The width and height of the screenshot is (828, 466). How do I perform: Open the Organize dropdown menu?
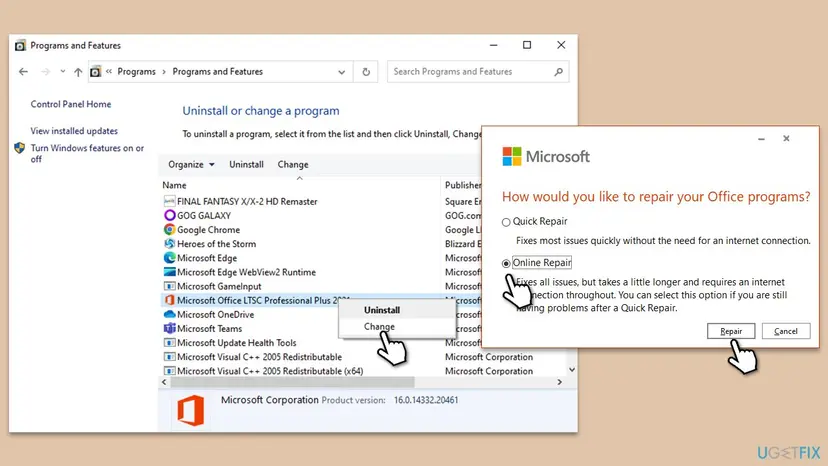coord(191,164)
